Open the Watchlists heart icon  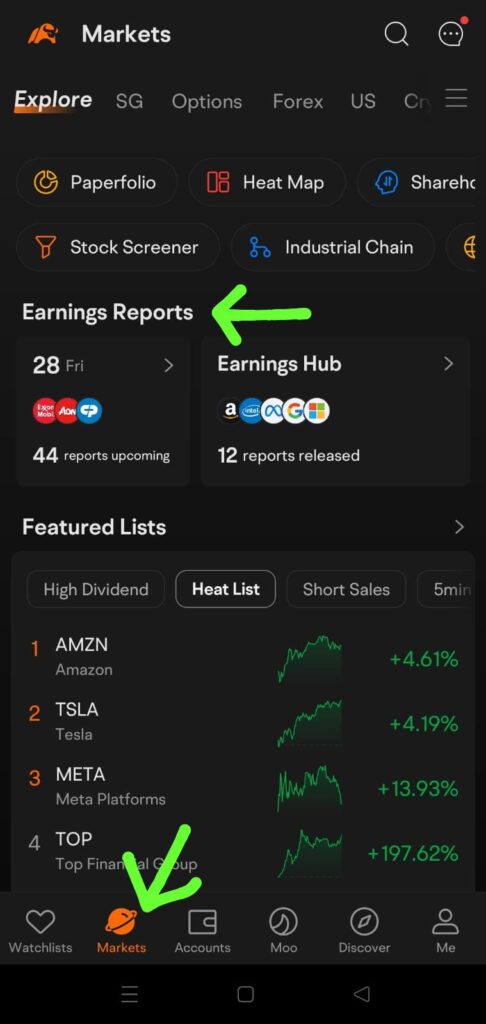click(40, 922)
